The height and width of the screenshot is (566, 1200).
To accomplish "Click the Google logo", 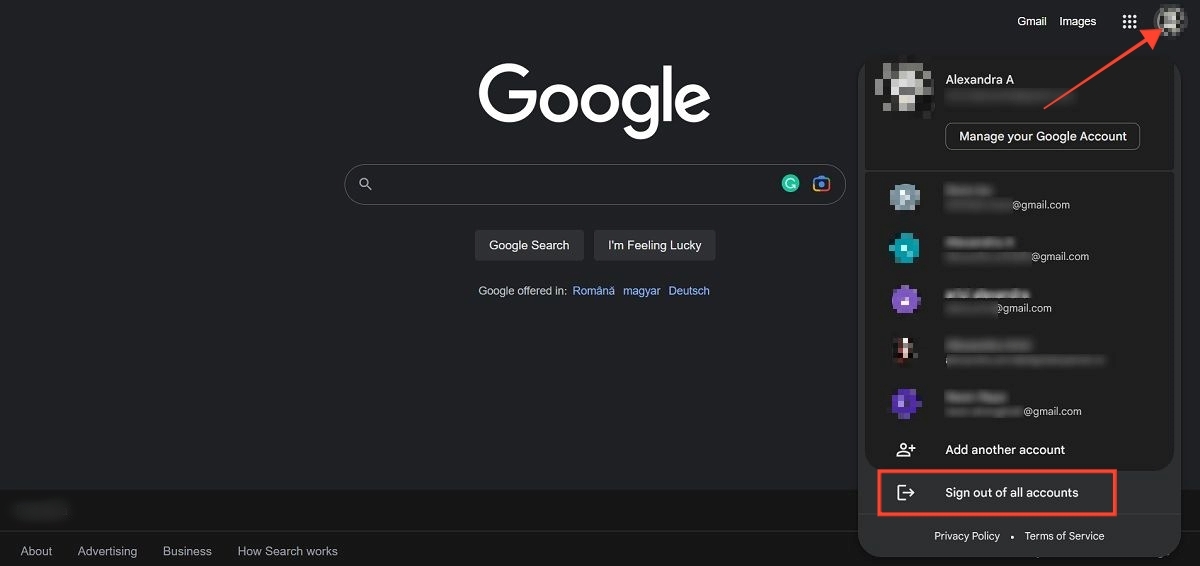I will (x=595, y=100).
